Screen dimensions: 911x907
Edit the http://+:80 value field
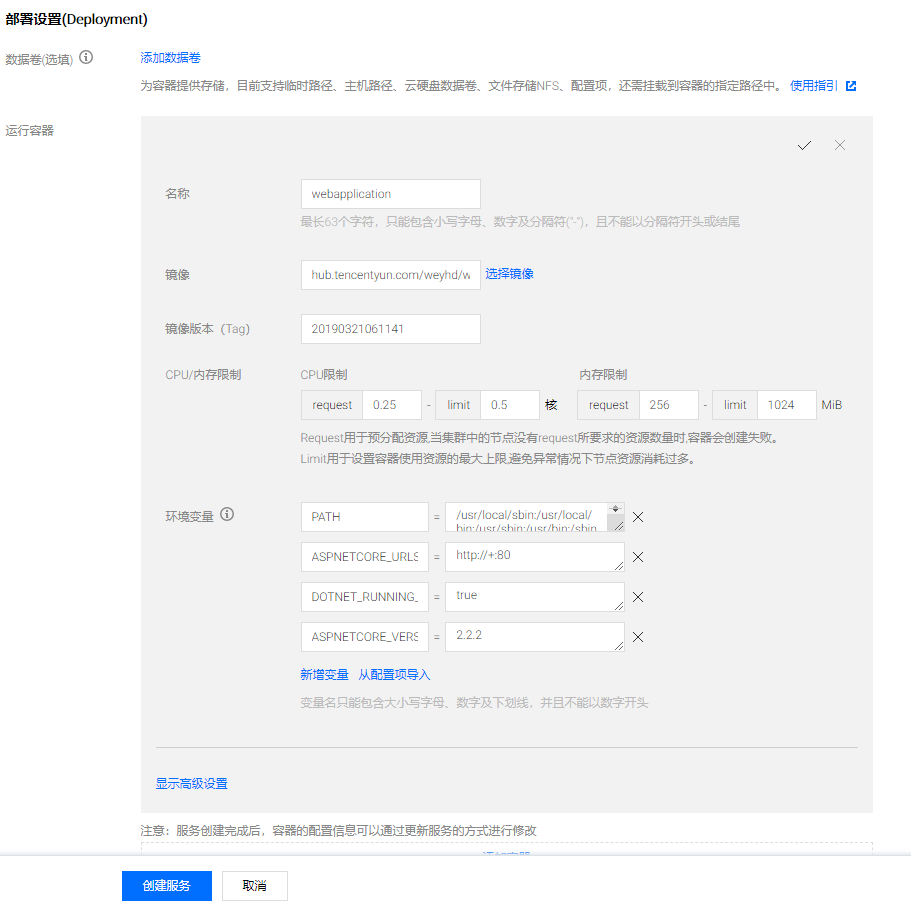pos(535,557)
